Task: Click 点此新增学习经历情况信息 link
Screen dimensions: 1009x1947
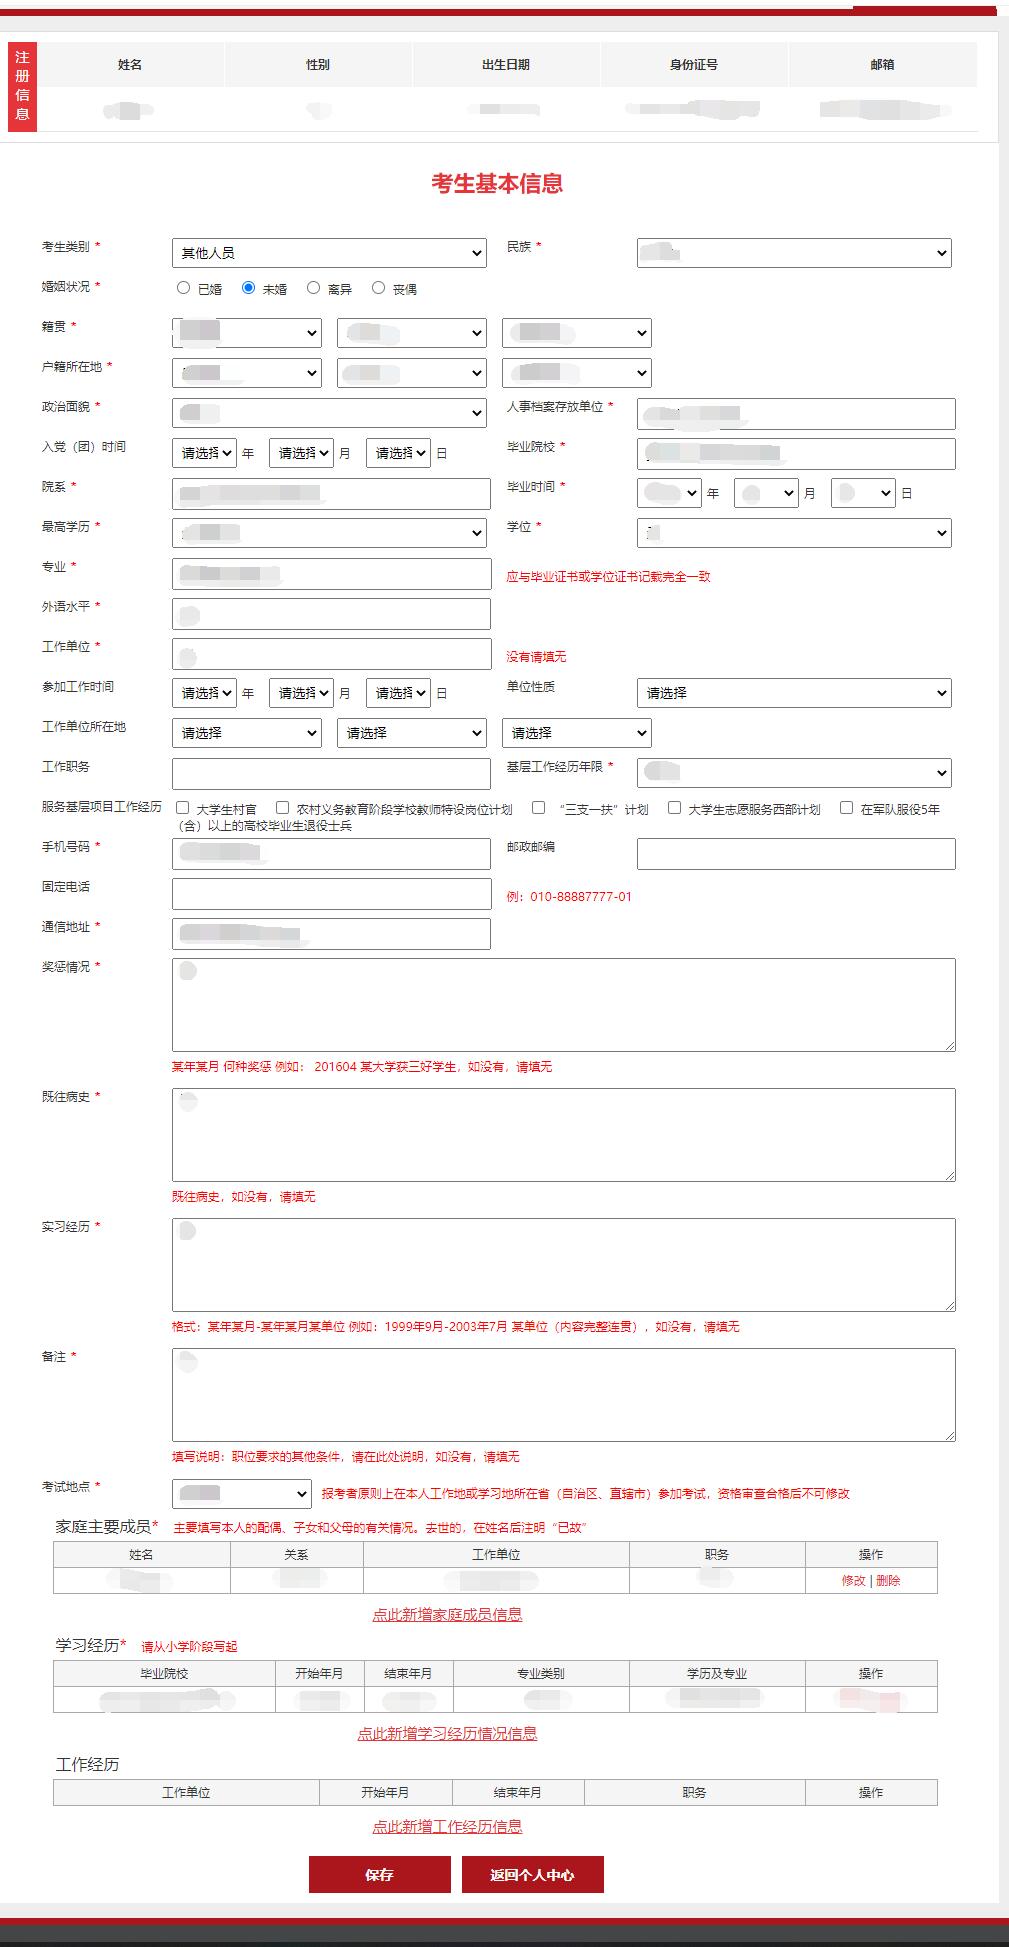Action: pyautogui.click(x=447, y=1734)
